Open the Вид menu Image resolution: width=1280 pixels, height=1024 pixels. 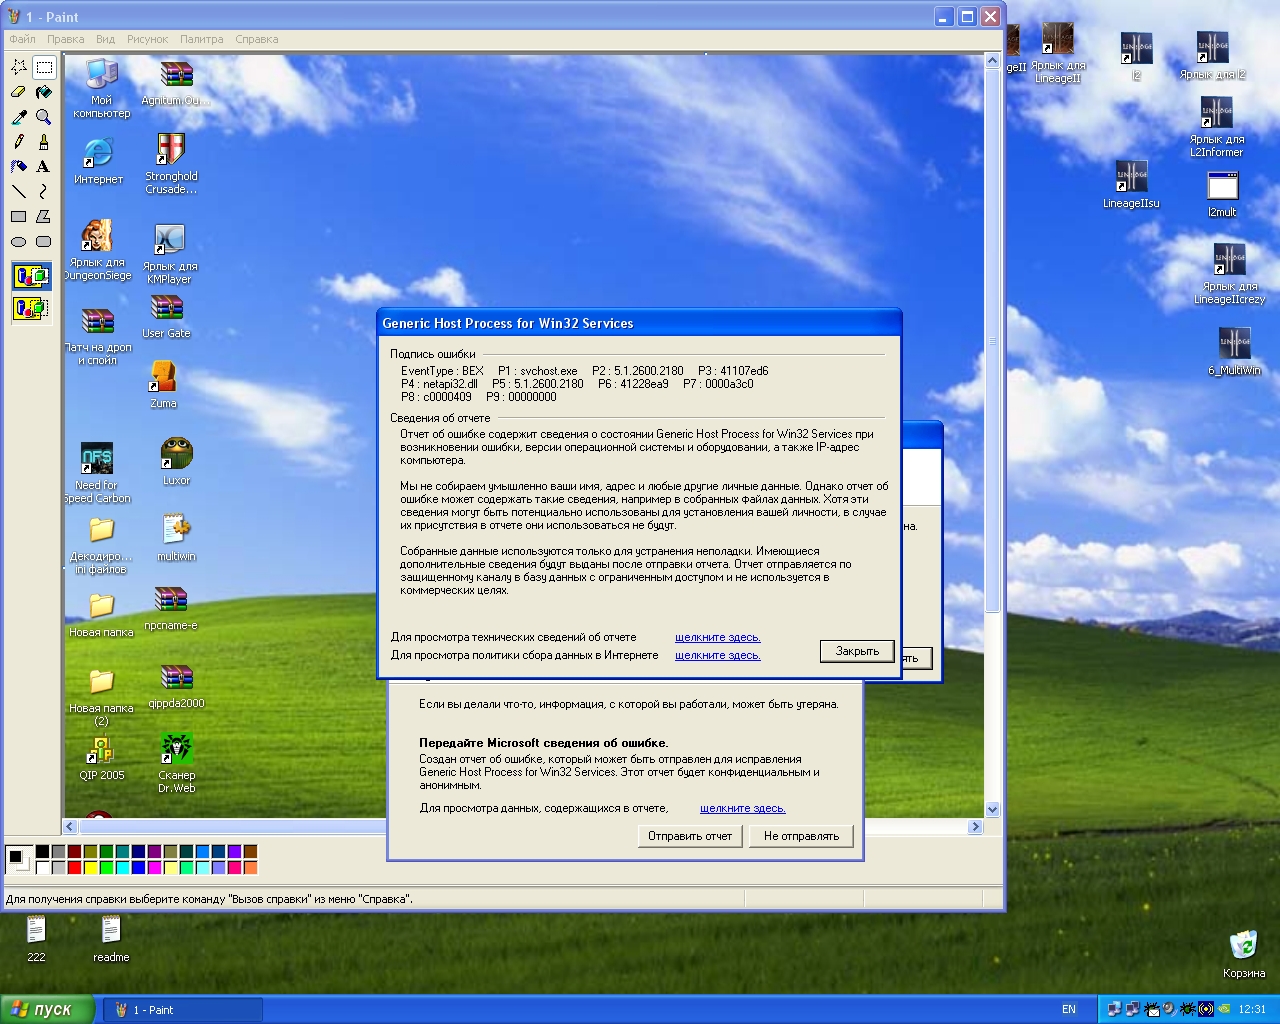pyautogui.click(x=106, y=39)
